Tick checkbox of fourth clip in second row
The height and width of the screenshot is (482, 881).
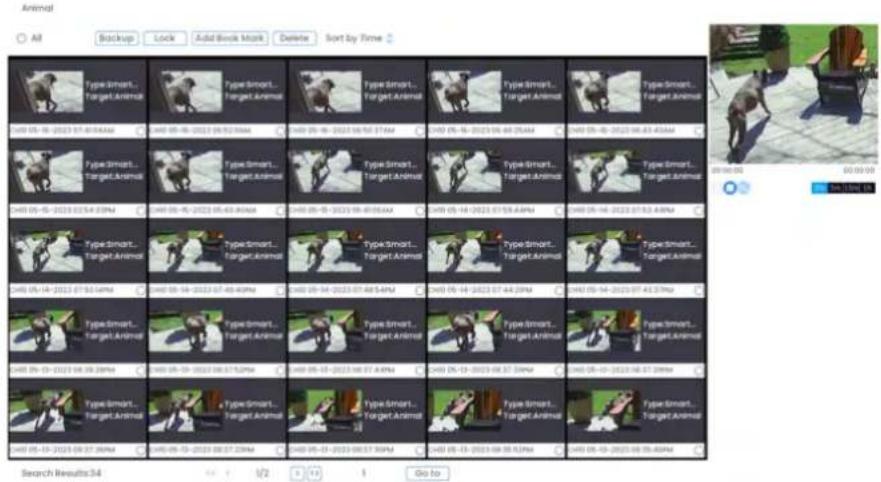pyautogui.click(x=558, y=211)
